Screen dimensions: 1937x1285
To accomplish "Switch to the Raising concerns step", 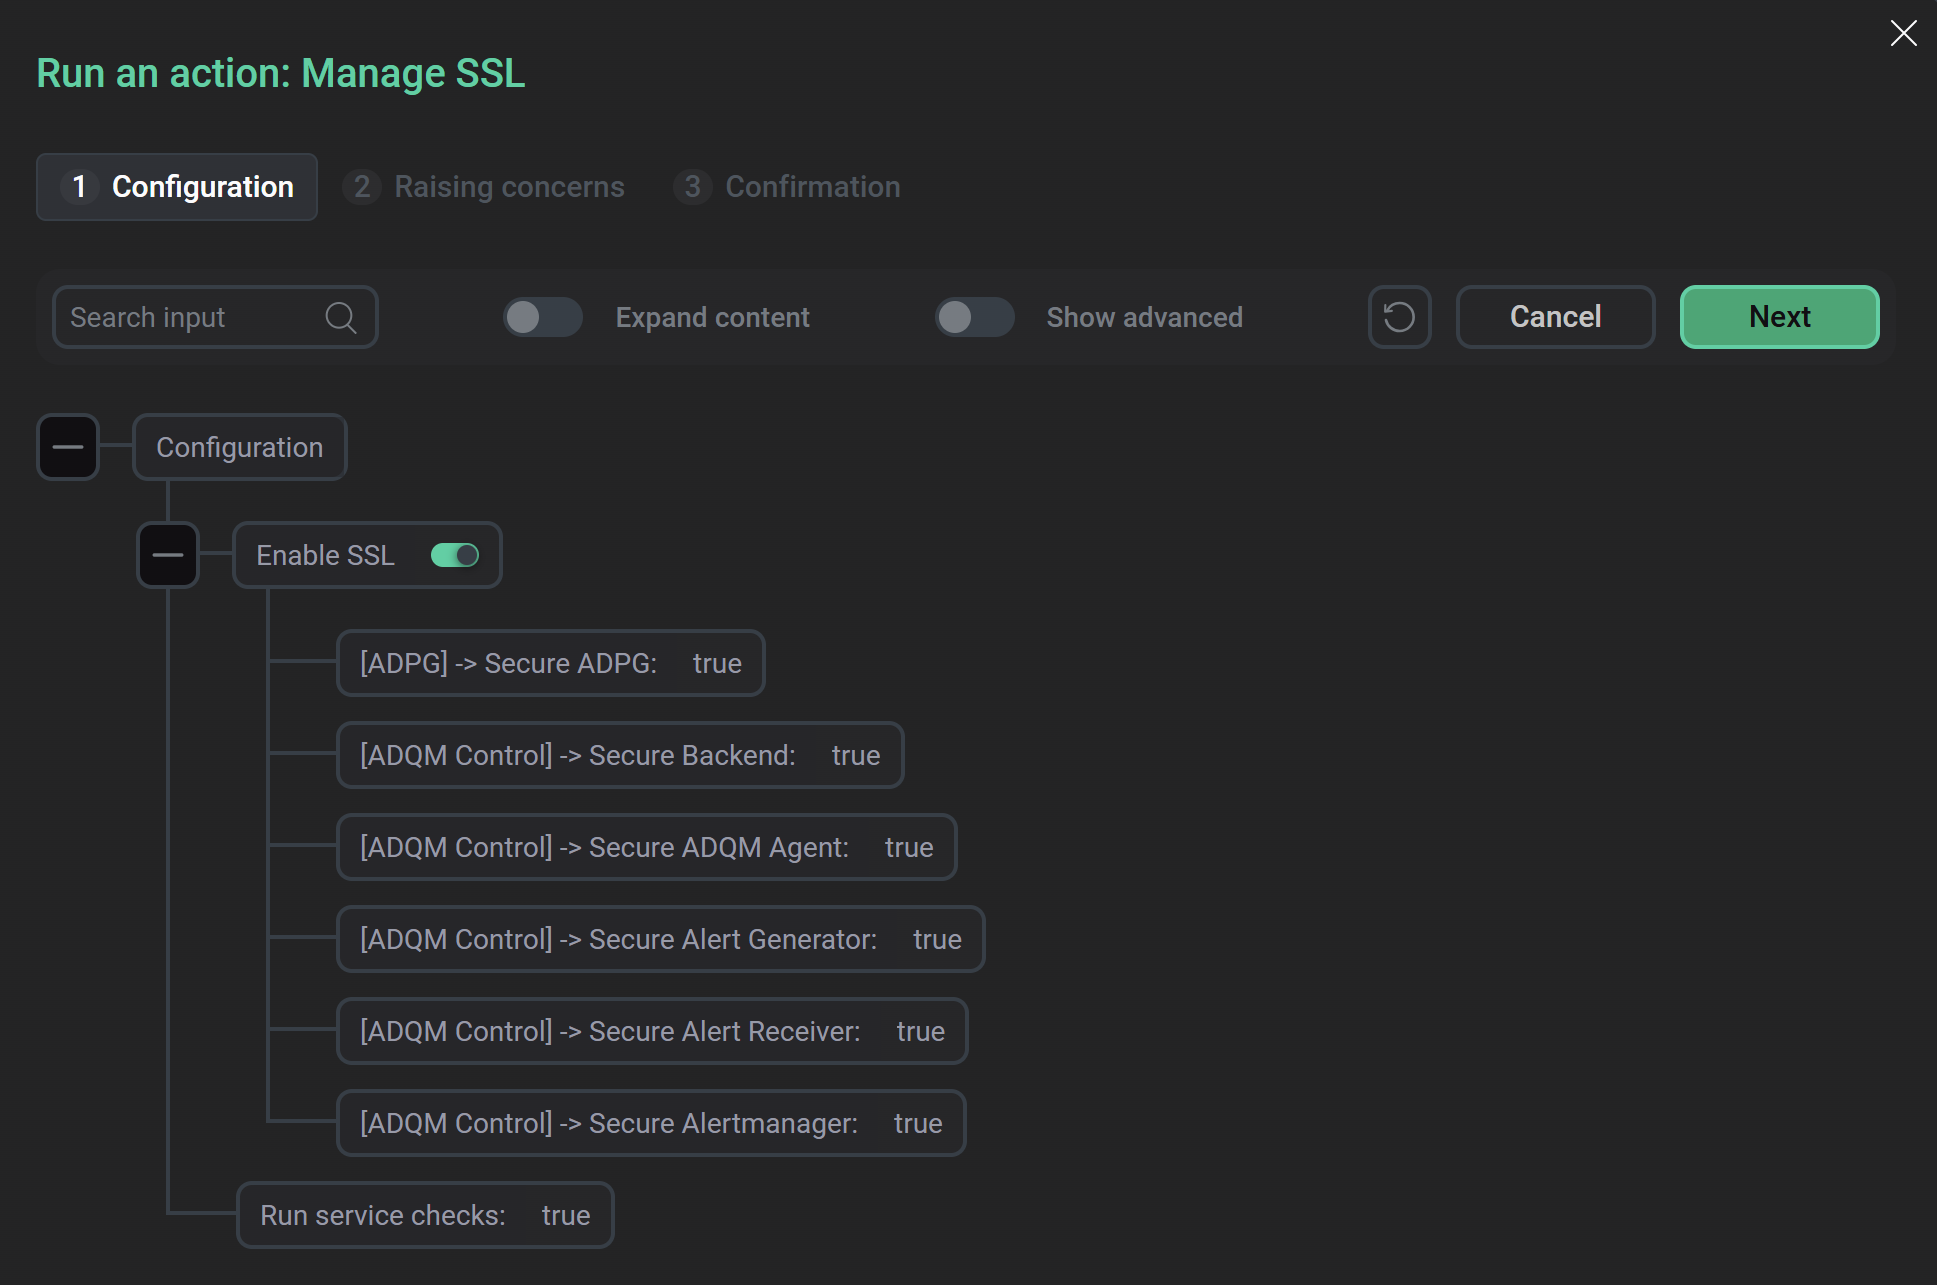I will tap(484, 187).
